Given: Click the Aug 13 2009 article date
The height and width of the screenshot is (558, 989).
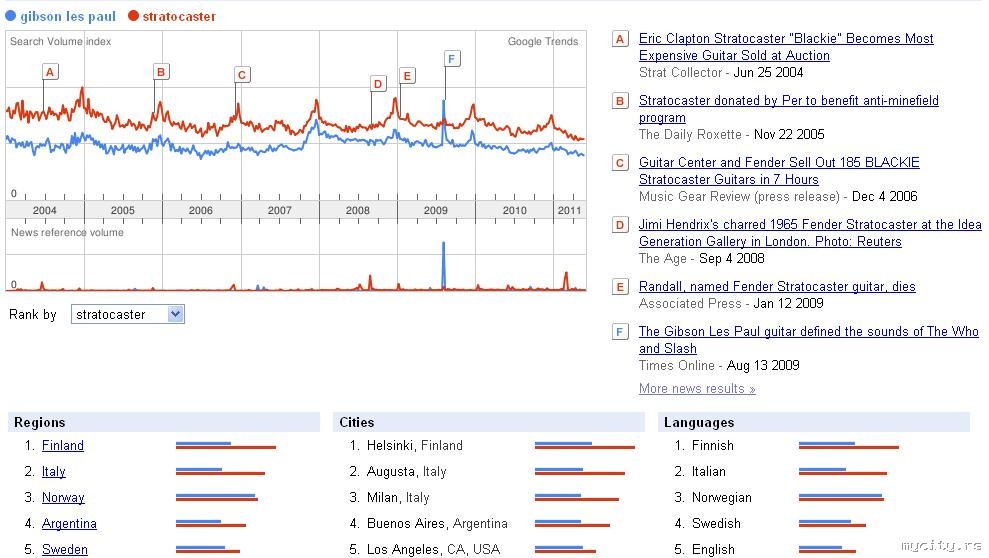Looking at the screenshot, I should click(x=763, y=365).
